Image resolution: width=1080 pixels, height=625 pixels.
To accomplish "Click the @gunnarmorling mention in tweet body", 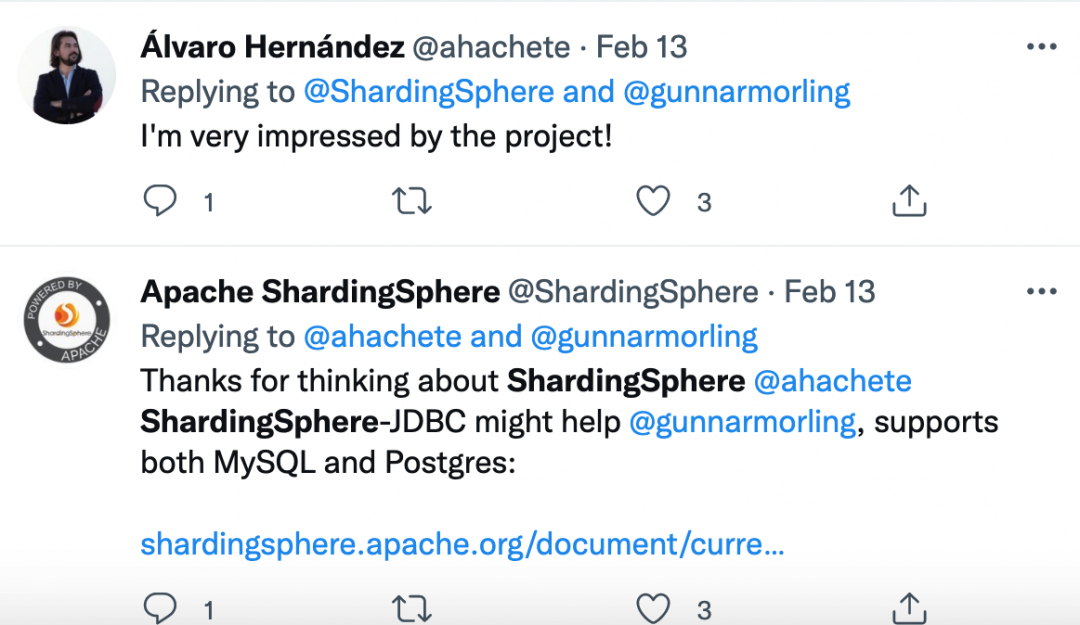I will (742, 422).
